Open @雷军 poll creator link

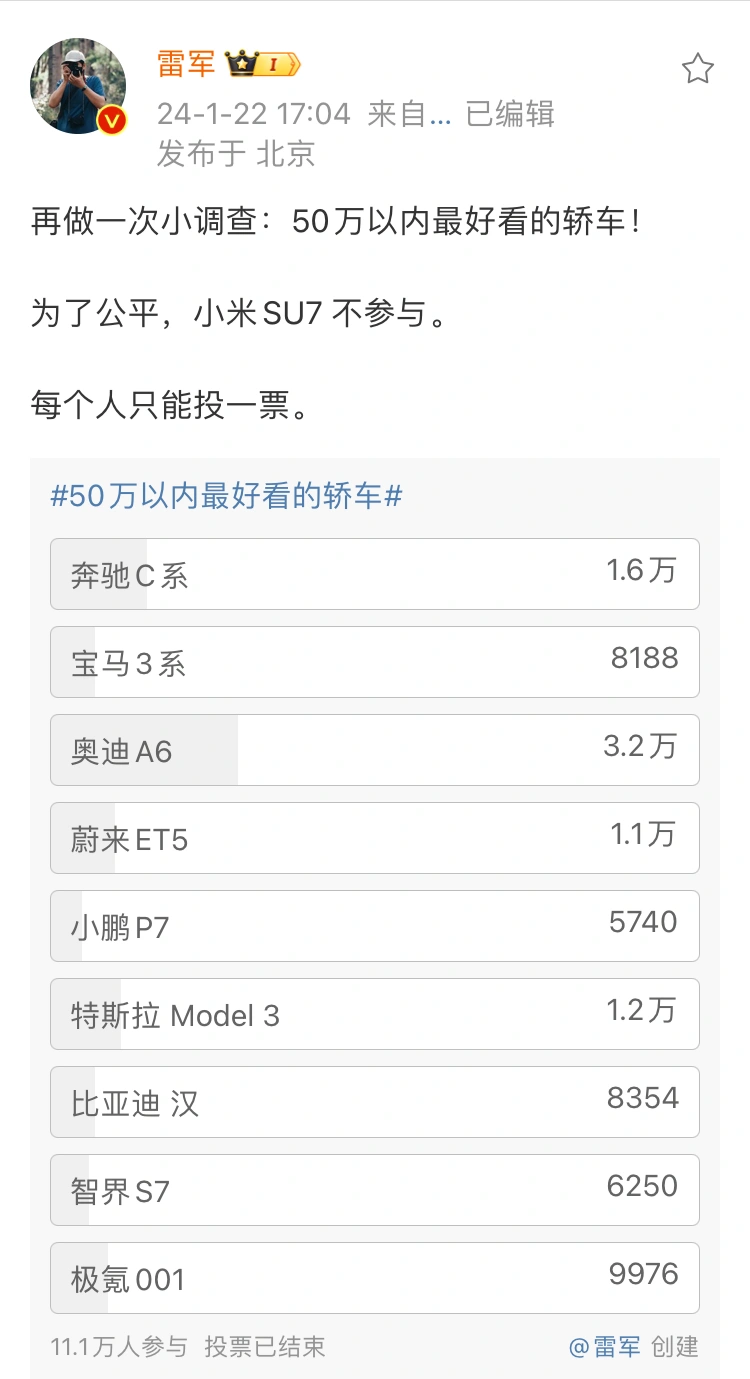tap(605, 1347)
